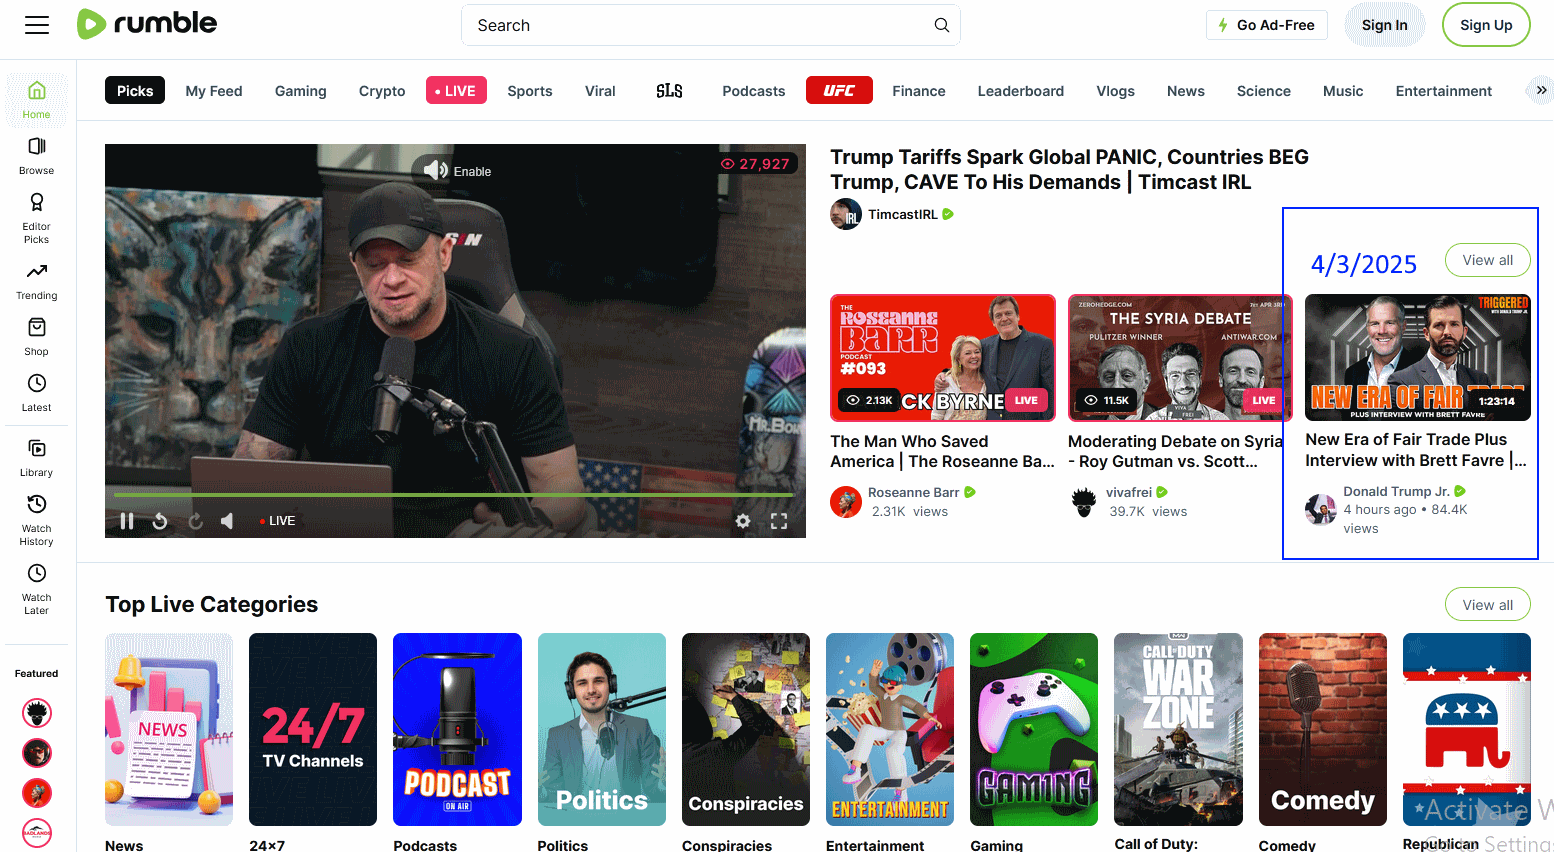This screenshot has width=1554, height=852.
Task: Open the News live category
Action: [x=169, y=729]
